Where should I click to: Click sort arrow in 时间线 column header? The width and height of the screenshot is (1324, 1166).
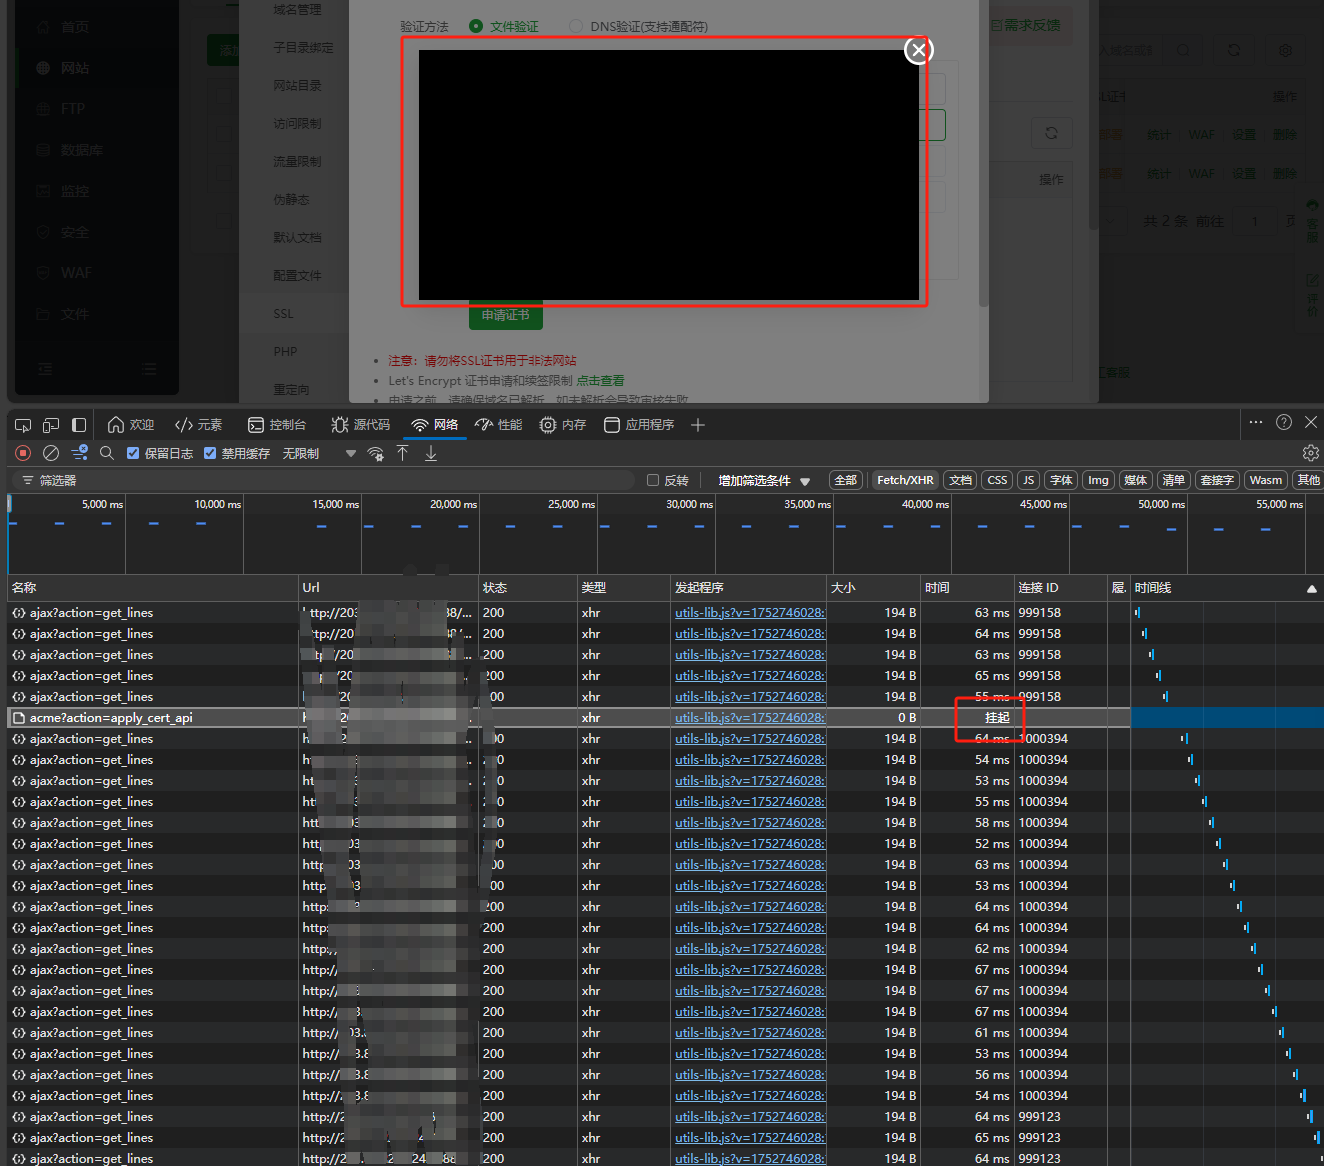pos(1311,588)
